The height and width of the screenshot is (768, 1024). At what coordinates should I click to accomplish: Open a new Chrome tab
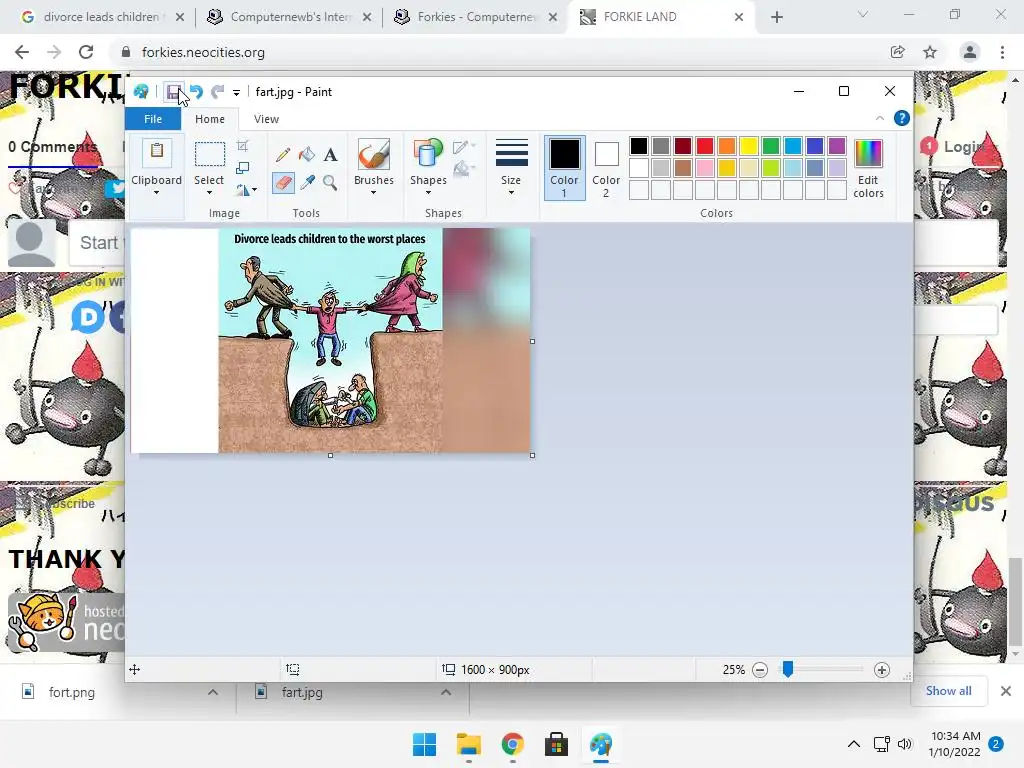[776, 17]
